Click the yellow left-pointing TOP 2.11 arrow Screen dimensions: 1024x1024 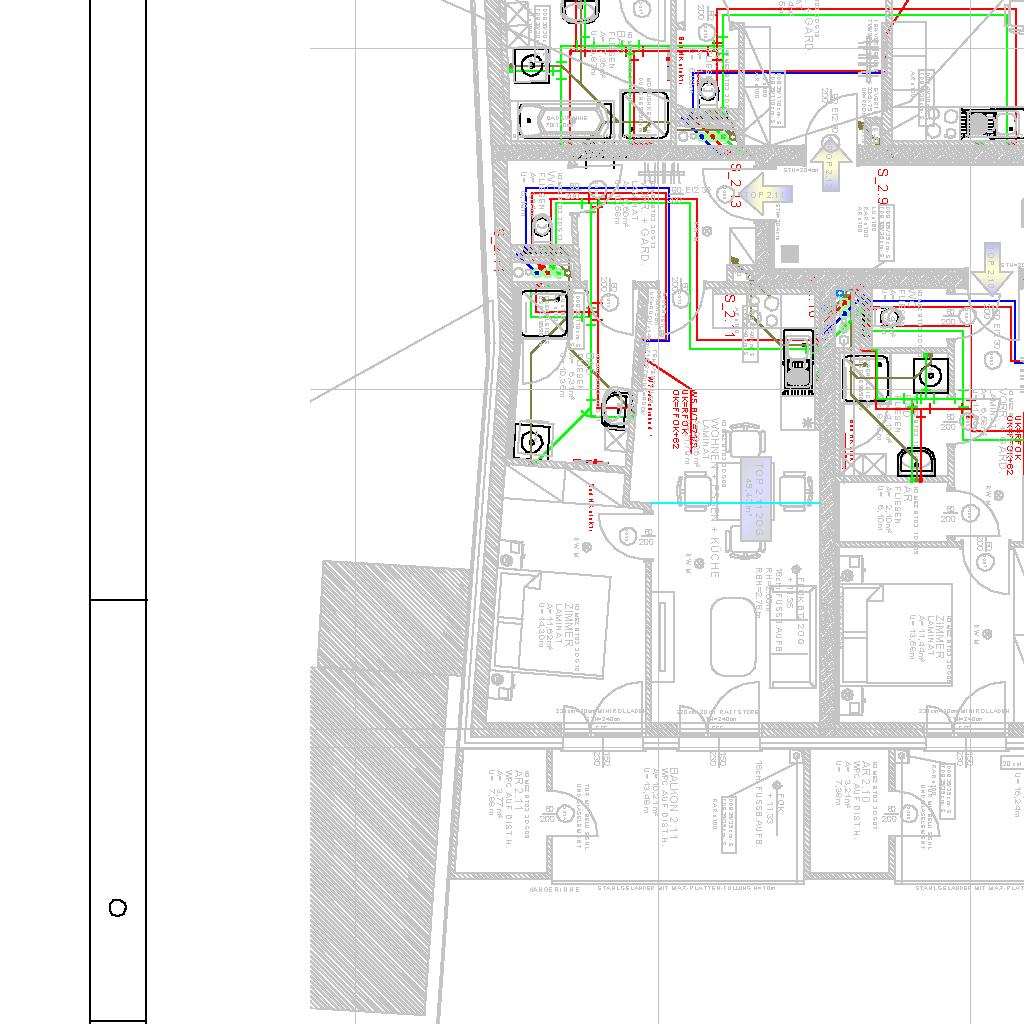pos(767,196)
